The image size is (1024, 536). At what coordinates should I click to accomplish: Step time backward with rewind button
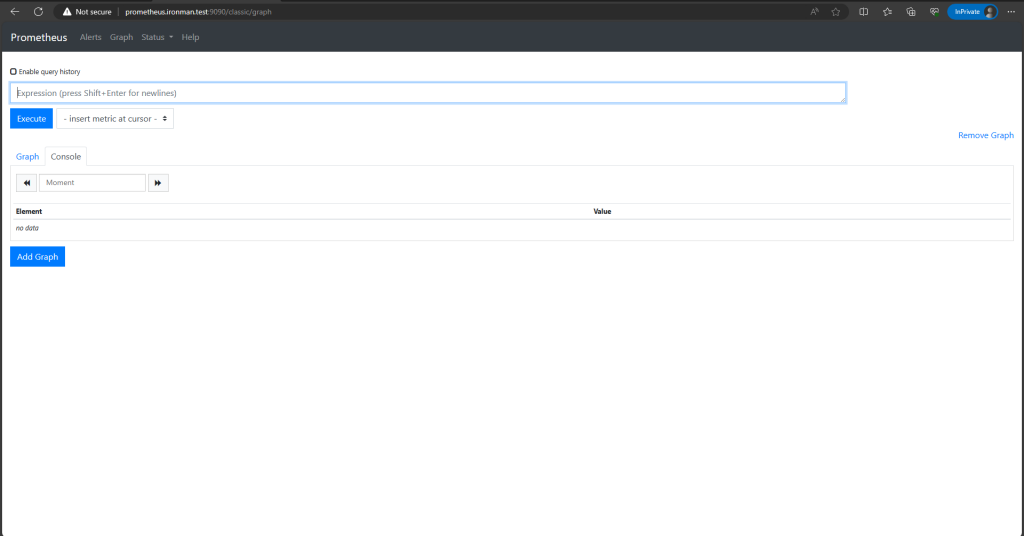[26, 183]
